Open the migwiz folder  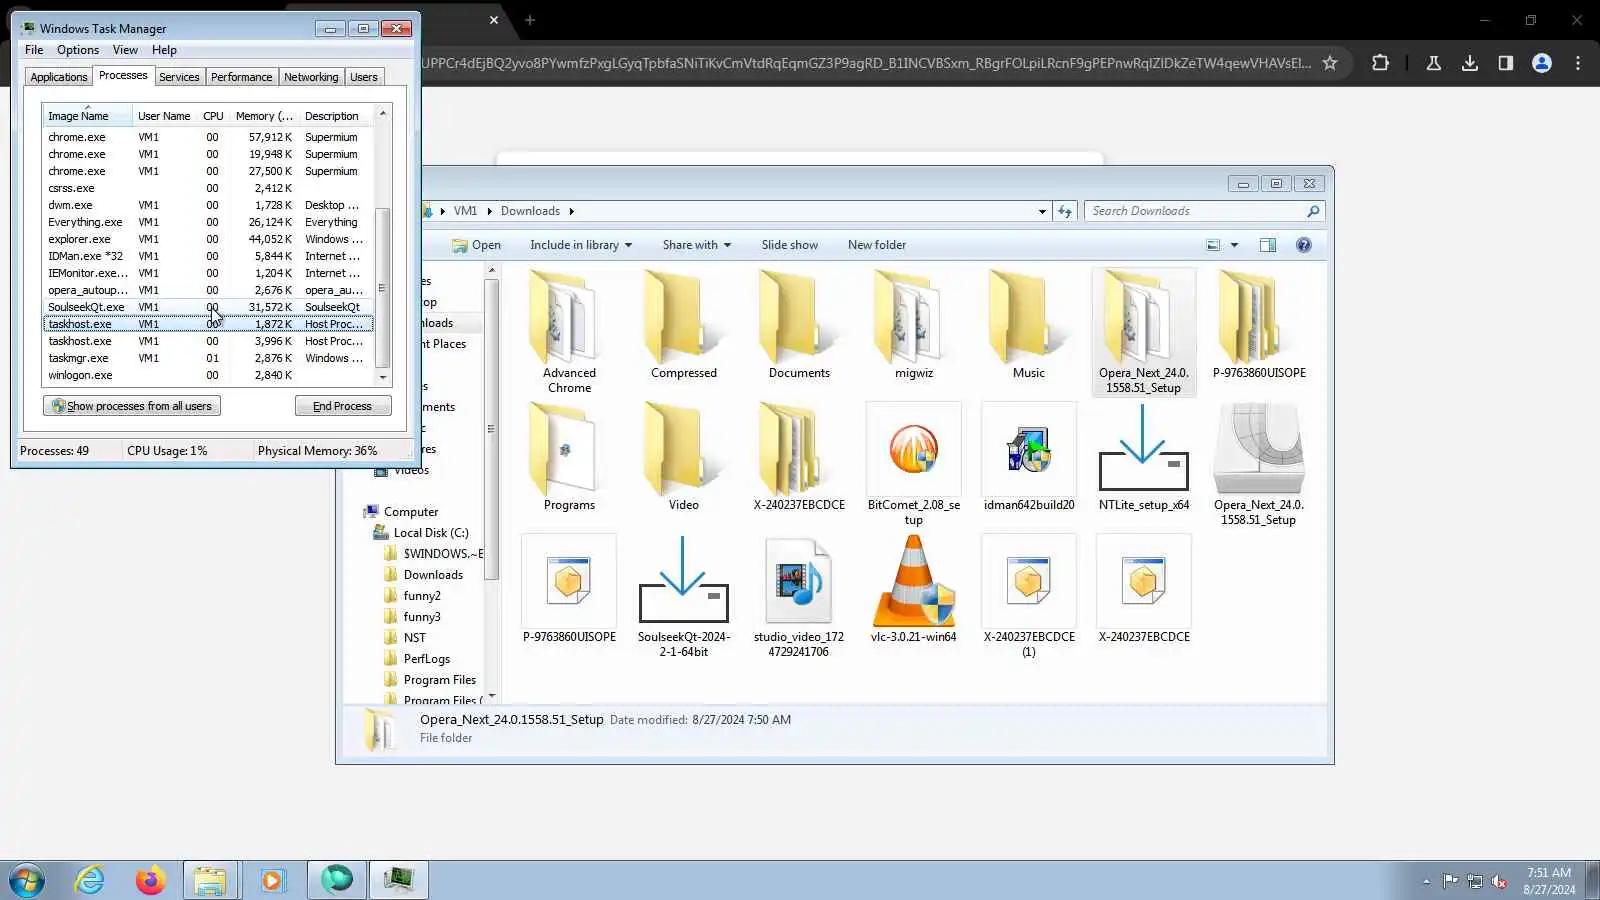point(914,325)
